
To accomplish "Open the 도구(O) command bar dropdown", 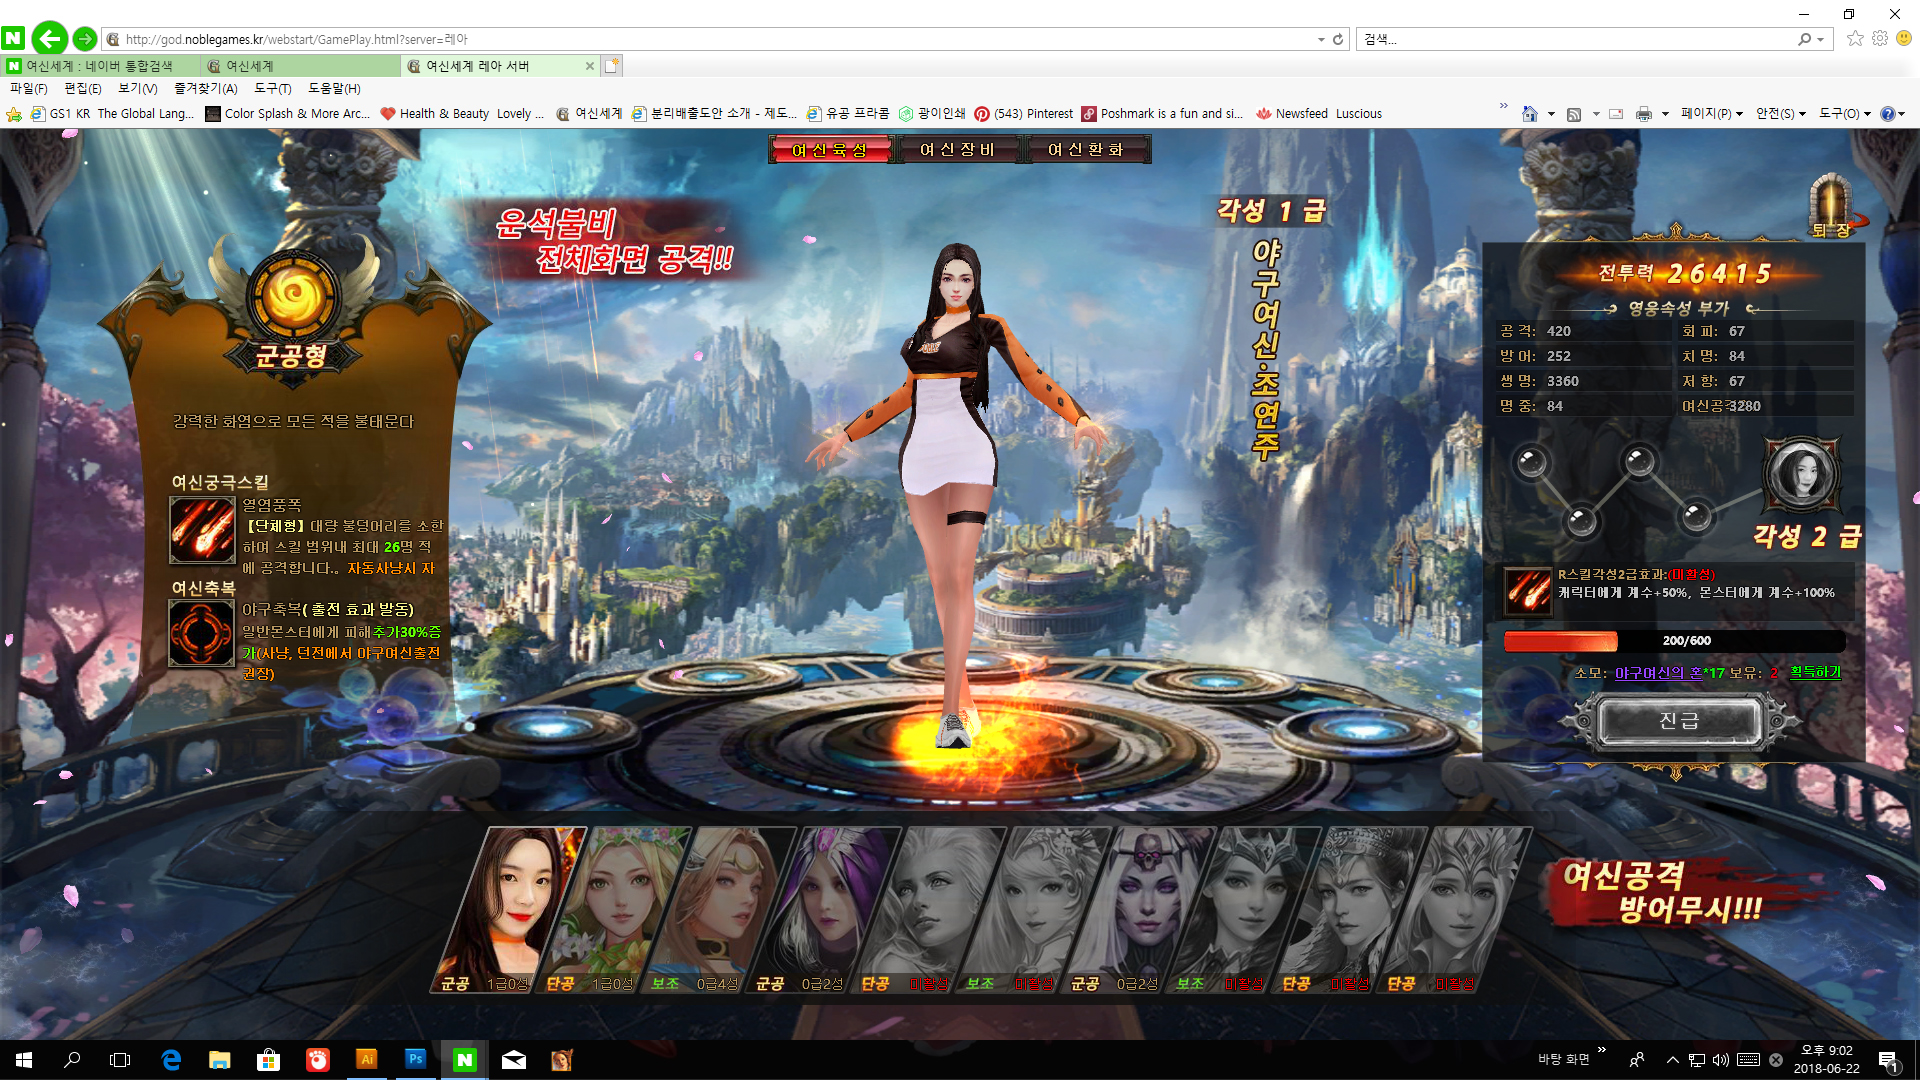I will pyautogui.click(x=1844, y=114).
